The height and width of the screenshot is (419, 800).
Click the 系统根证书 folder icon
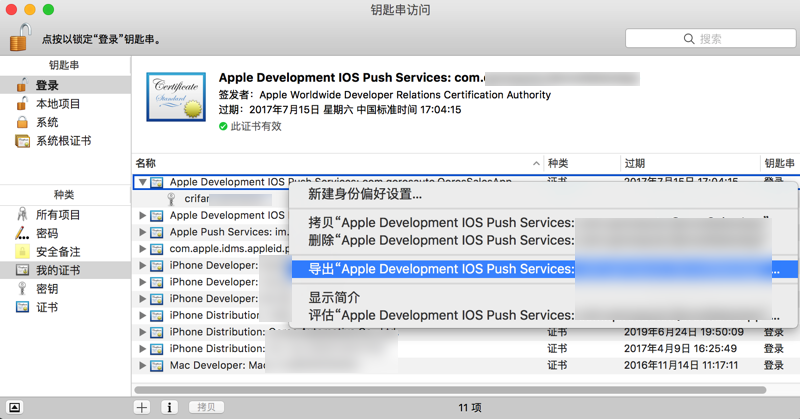pyautogui.click(x=22, y=141)
